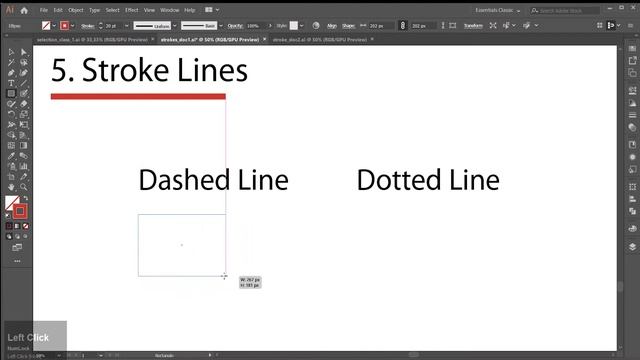Image resolution: width=640 pixels, height=360 pixels.
Task: Select the Pen tool
Action: [x=11, y=73]
